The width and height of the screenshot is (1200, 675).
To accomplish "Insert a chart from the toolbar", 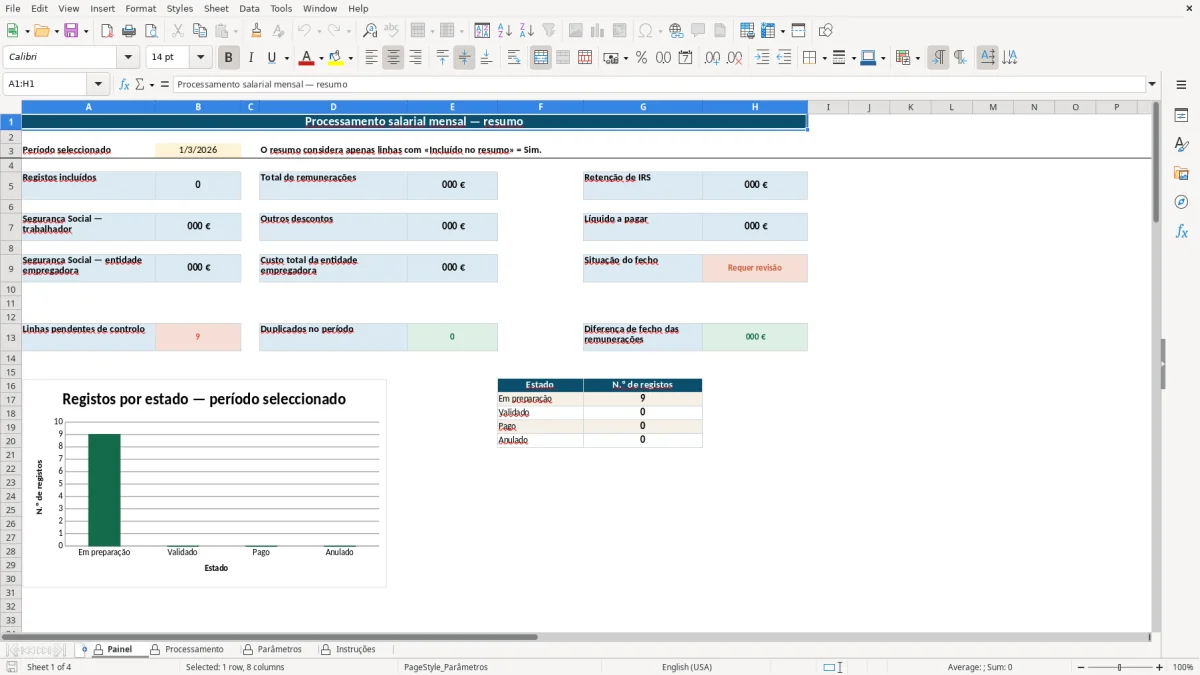I will (x=598, y=31).
